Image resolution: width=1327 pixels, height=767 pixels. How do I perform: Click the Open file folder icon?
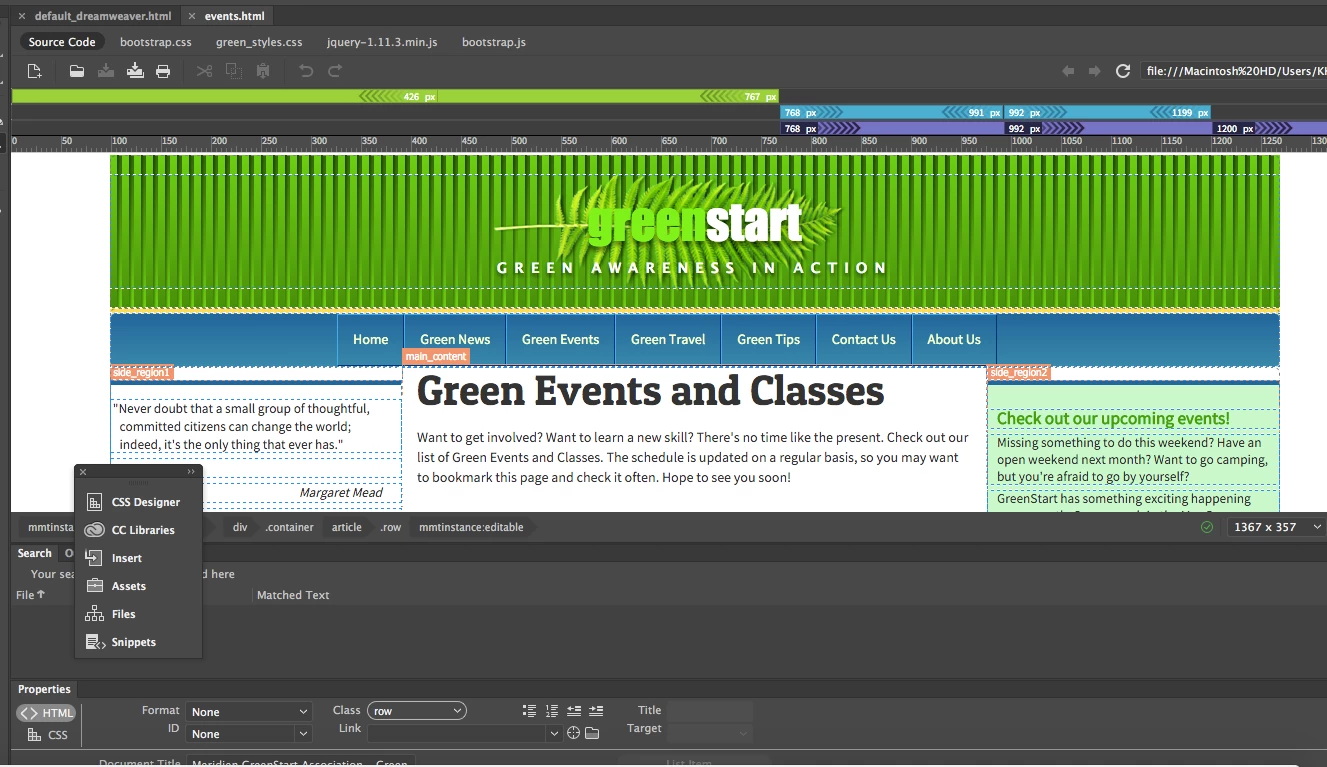pyautogui.click(x=77, y=71)
